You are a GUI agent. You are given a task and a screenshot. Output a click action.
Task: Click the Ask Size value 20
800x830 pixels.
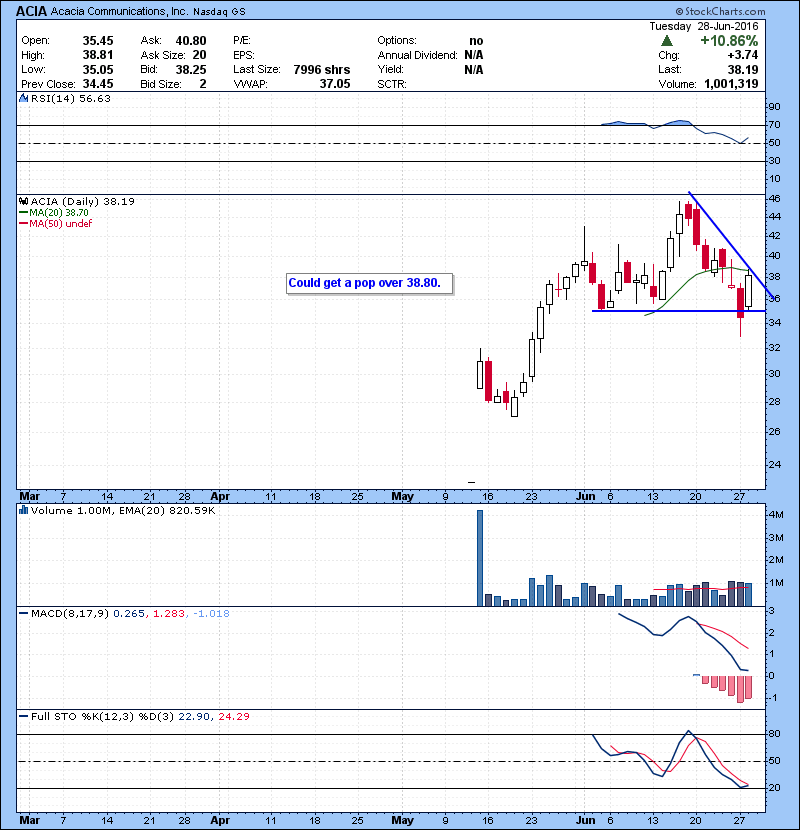pos(200,55)
